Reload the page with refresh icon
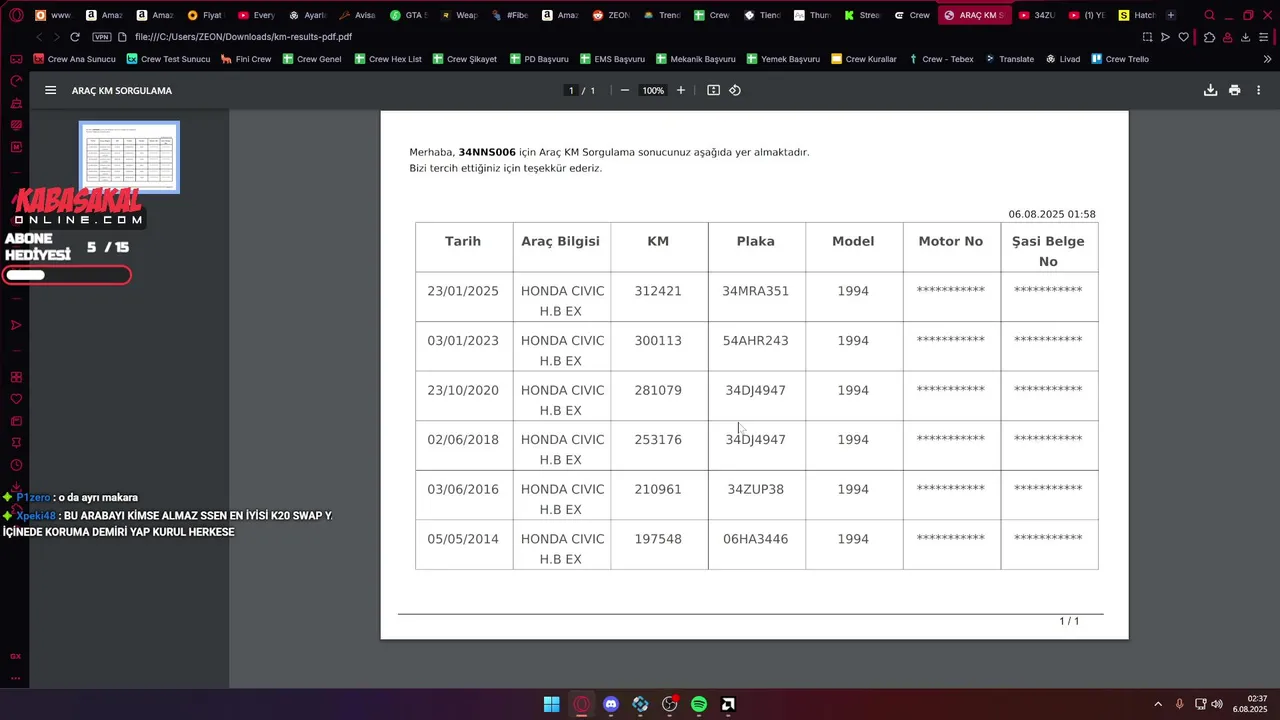This screenshot has height=720, width=1280. tap(74, 37)
